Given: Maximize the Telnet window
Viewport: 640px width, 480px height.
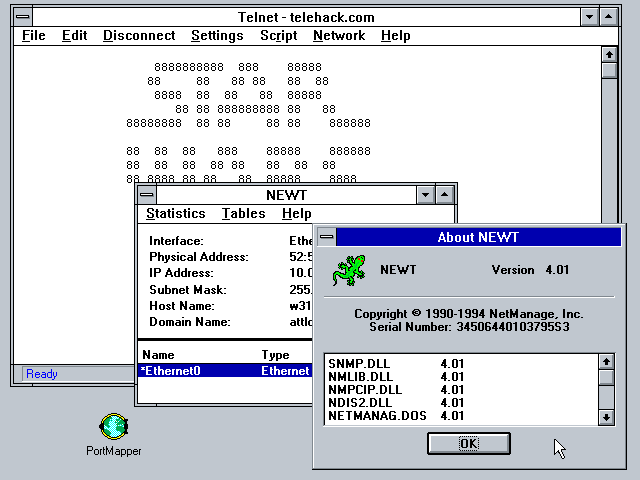Looking at the screenshot, I should (608, 17).
